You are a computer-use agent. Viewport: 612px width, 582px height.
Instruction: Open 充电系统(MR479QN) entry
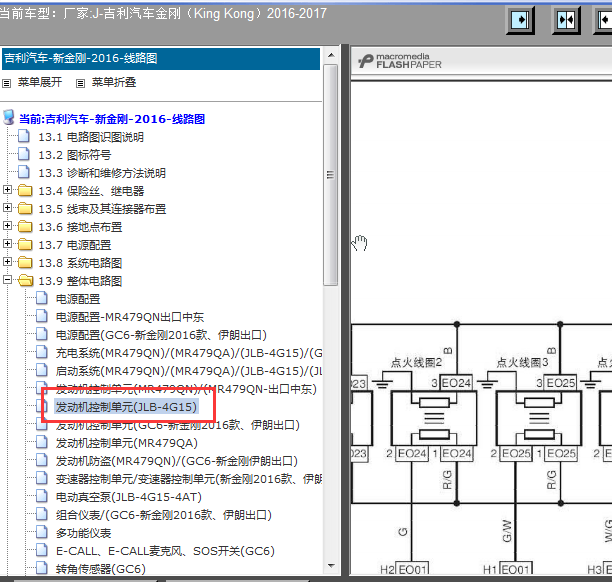point(189,353)
